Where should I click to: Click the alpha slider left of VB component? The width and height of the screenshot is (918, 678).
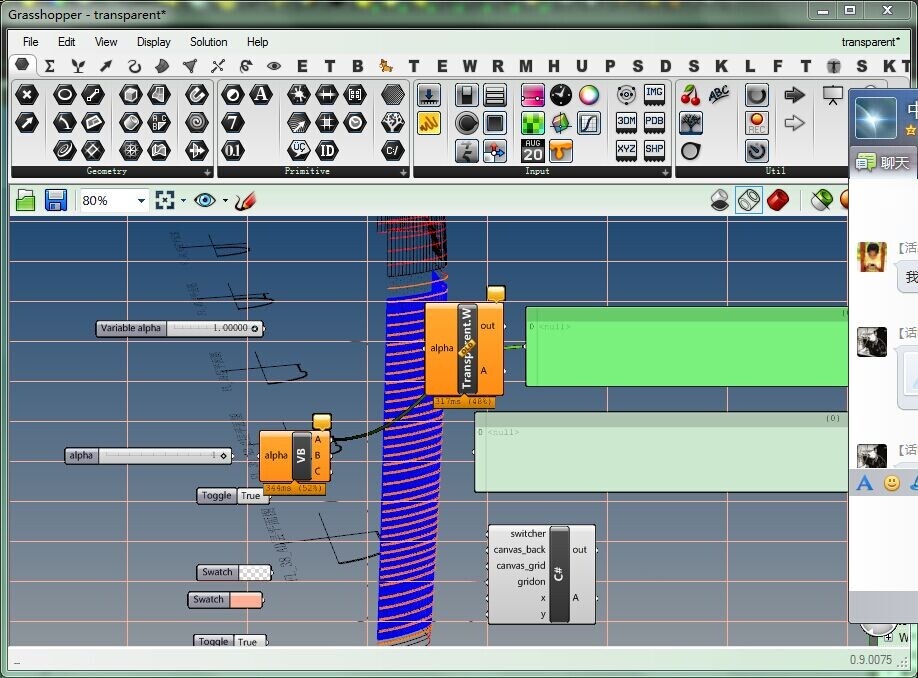(x=148, y=456)
